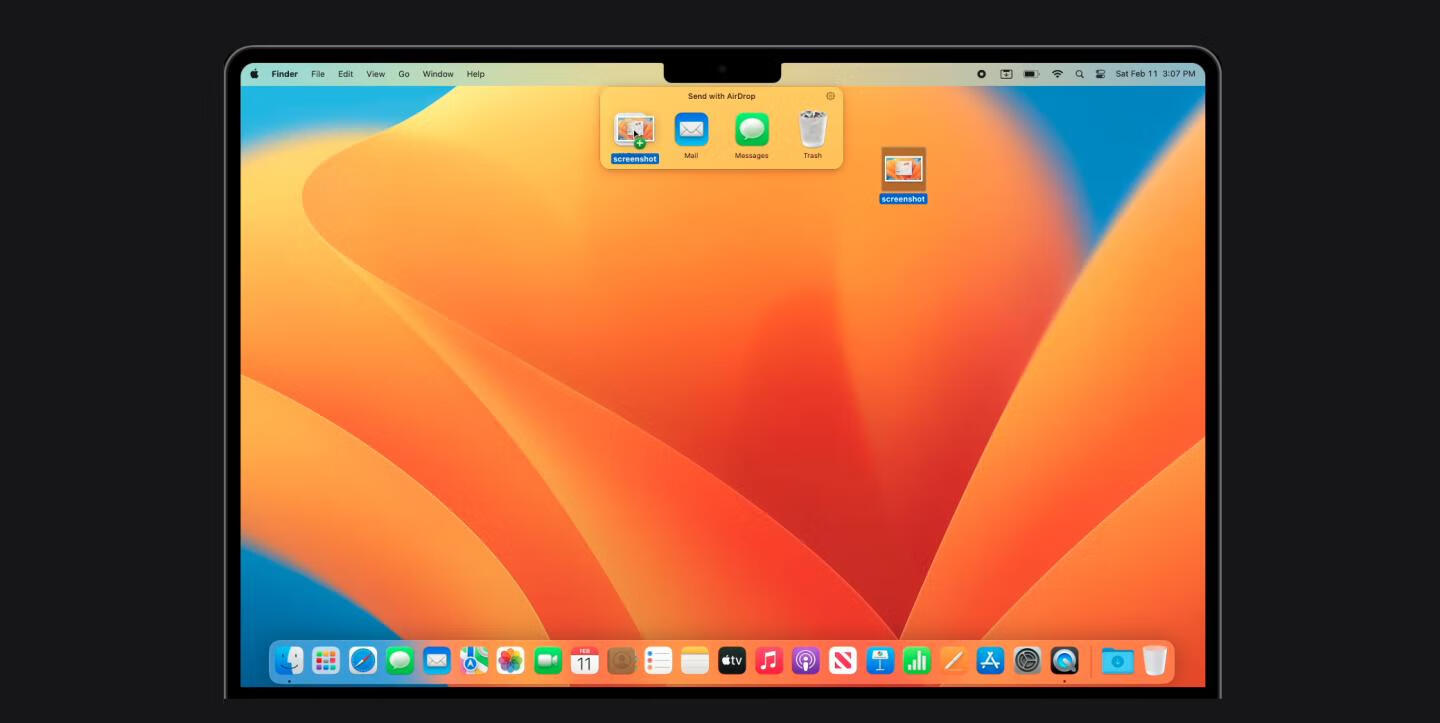The image size is (1440, 723).
Task: Open Numbers from the Dock
Action: pyautogui.click(x=917, y=660)
